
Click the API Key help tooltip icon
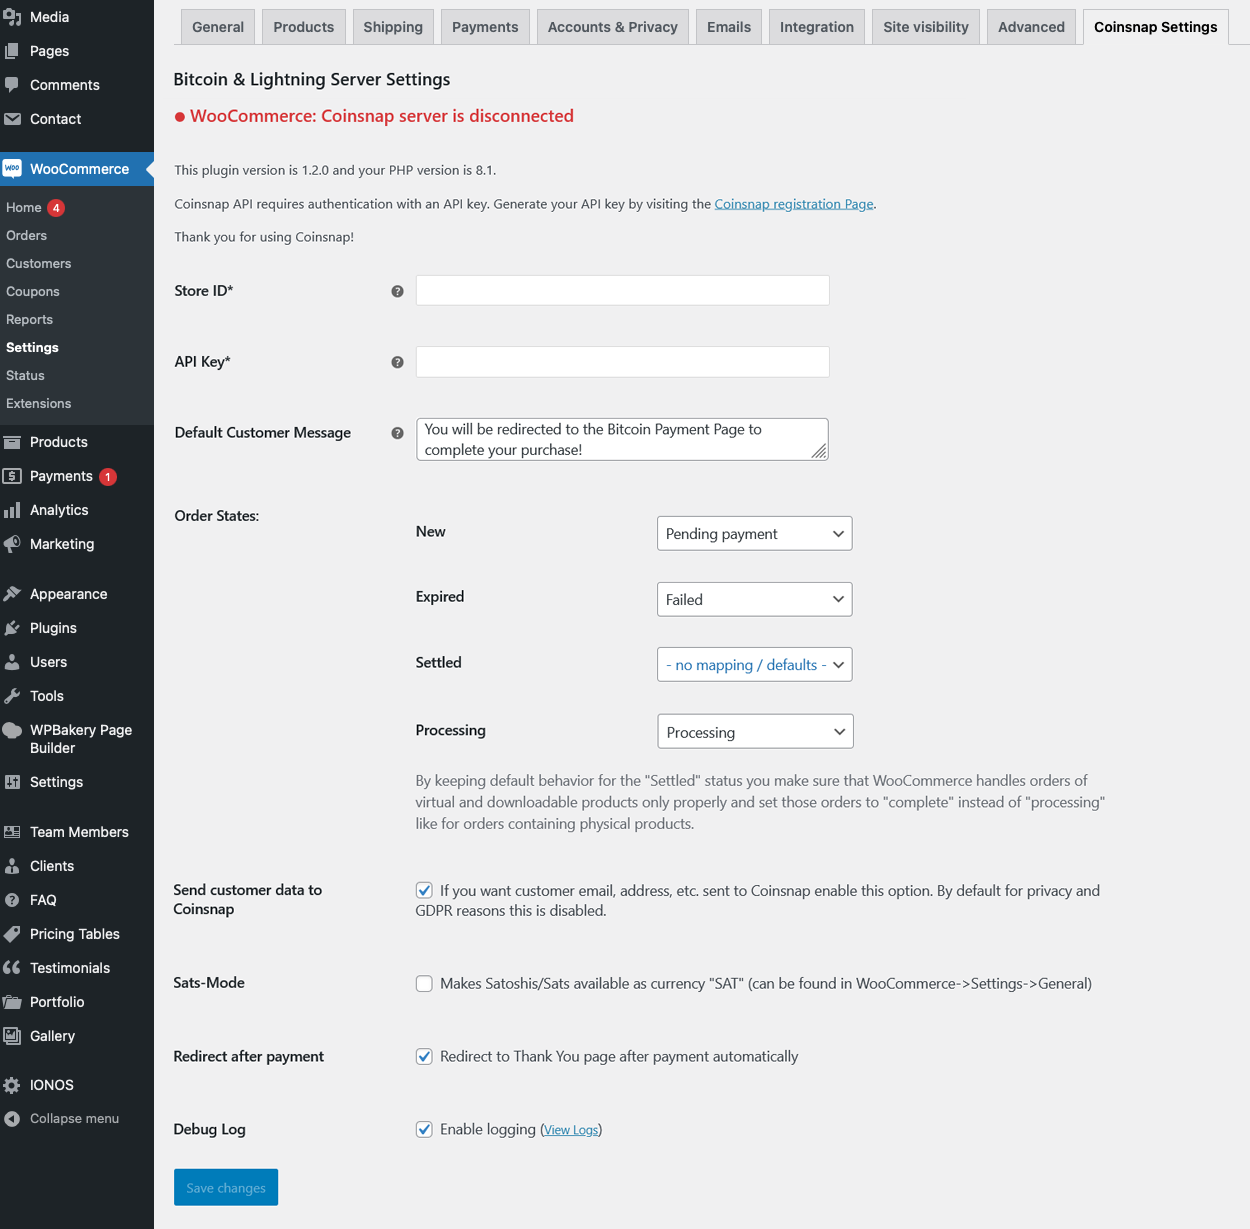pos(397,362)
